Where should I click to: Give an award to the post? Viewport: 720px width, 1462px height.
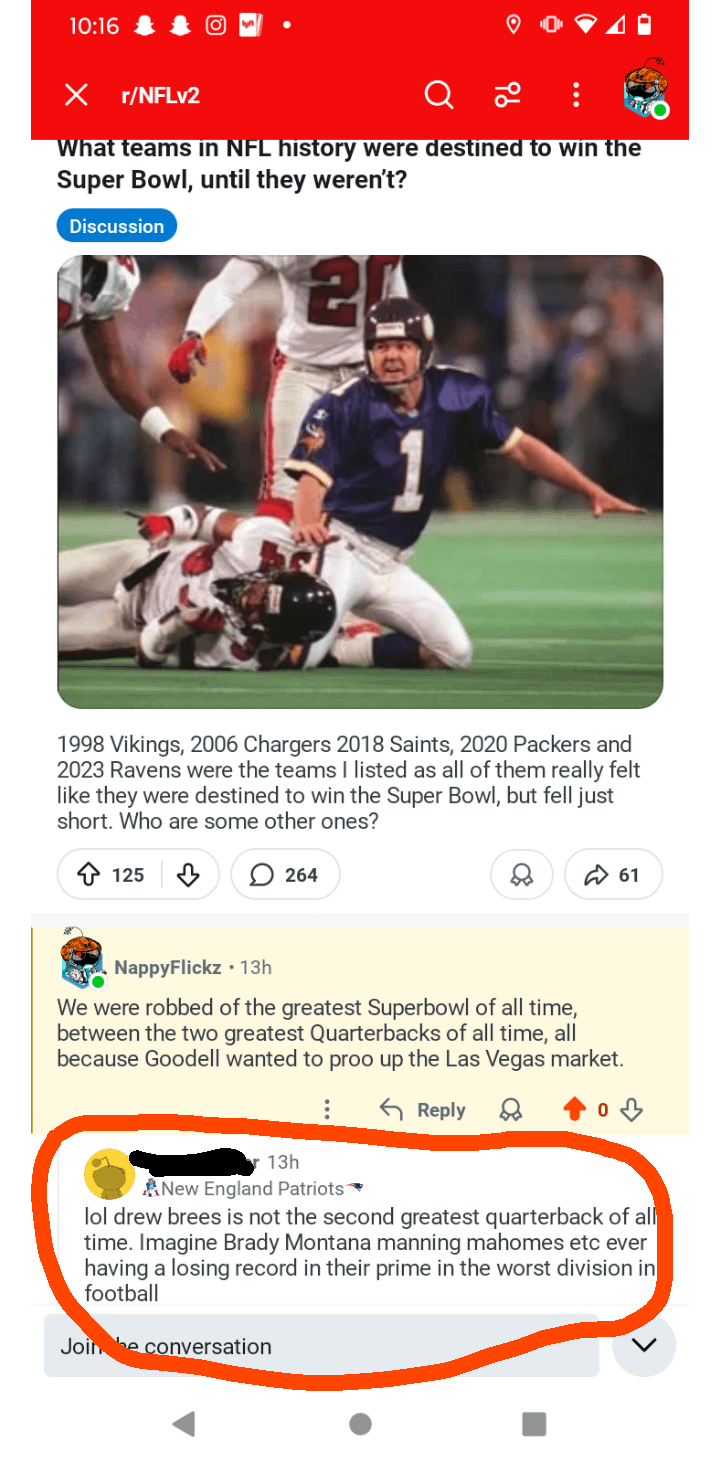[x=521, y=875]
